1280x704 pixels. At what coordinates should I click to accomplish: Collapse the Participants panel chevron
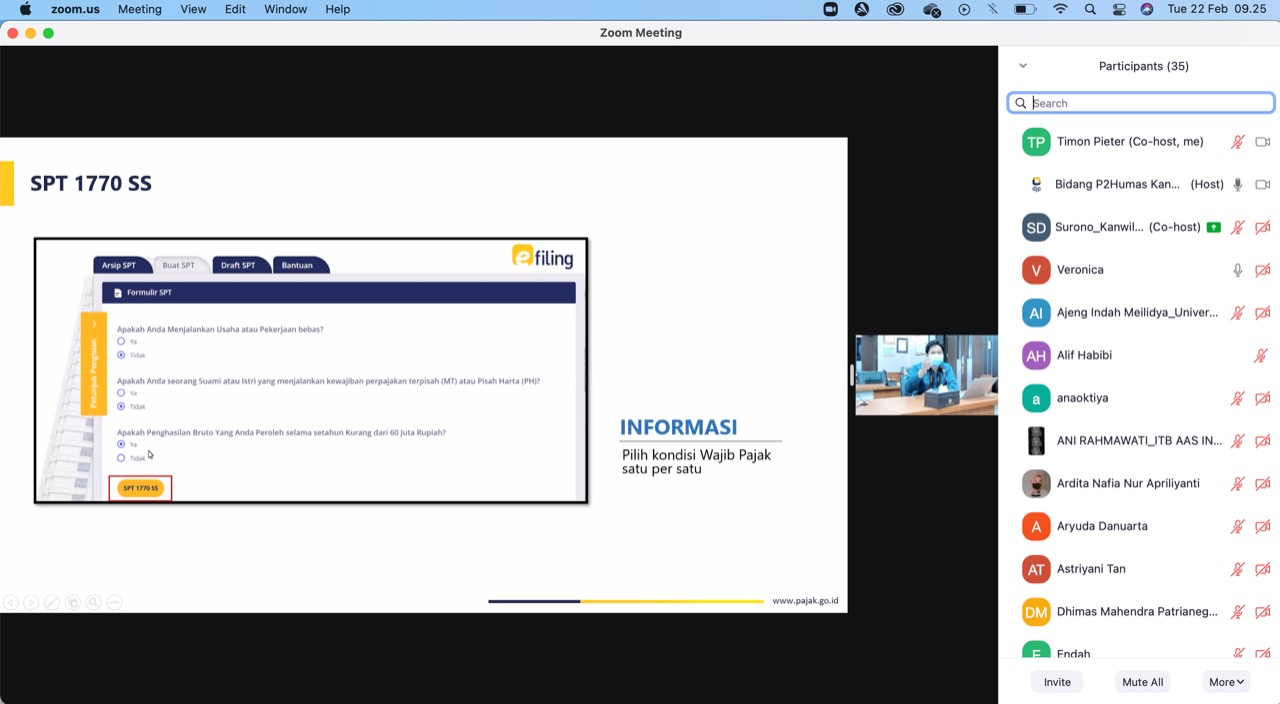(1022, 66)
